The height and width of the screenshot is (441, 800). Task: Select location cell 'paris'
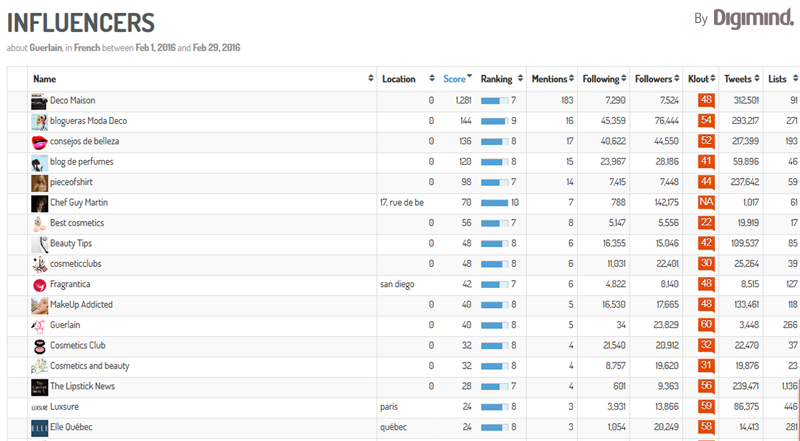click(x=389, y=407)
